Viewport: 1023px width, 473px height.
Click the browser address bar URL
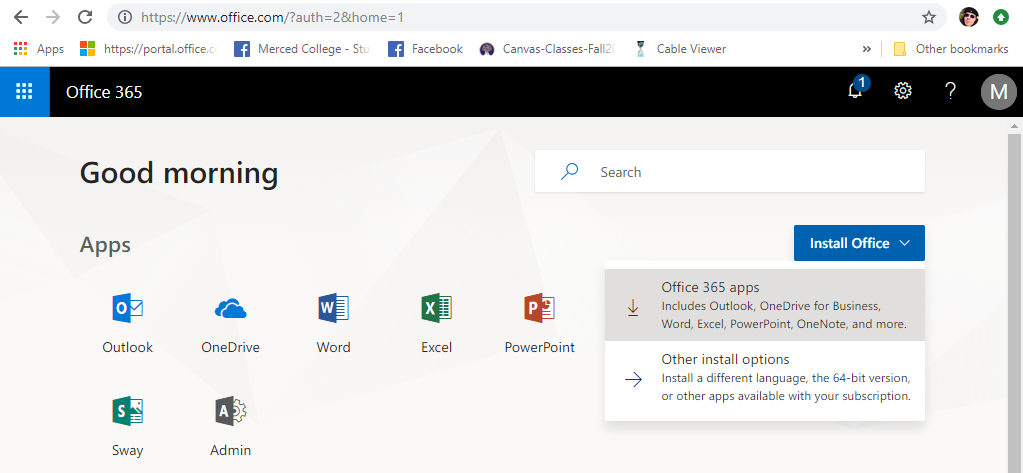point(272,18)
